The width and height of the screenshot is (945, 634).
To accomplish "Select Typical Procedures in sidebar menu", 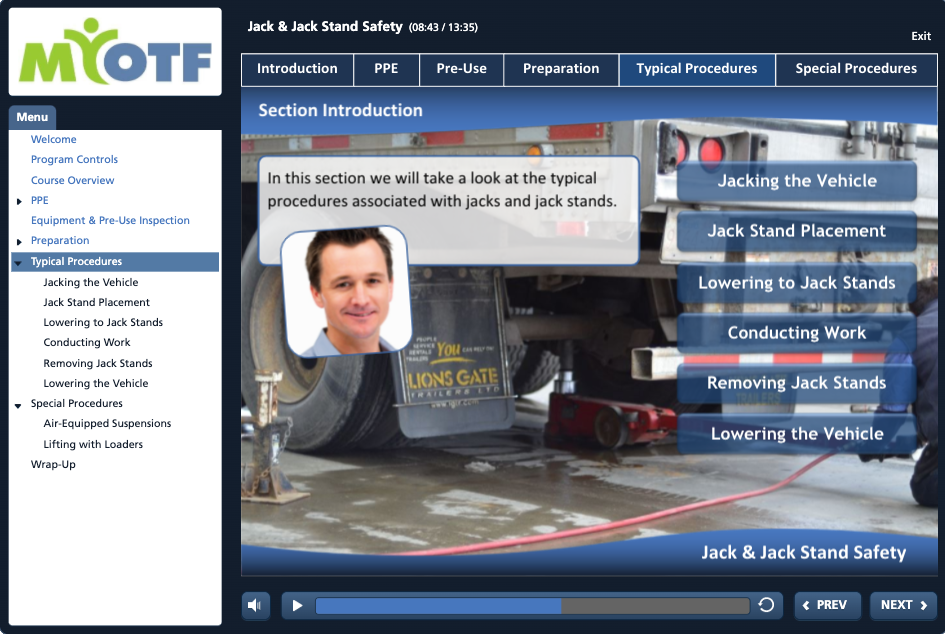I will point(77,262).
